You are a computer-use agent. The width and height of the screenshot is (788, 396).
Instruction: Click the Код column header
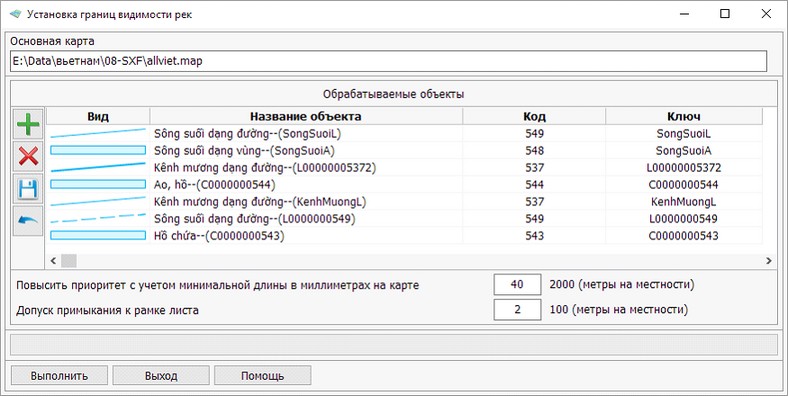[x=534, y=117]
